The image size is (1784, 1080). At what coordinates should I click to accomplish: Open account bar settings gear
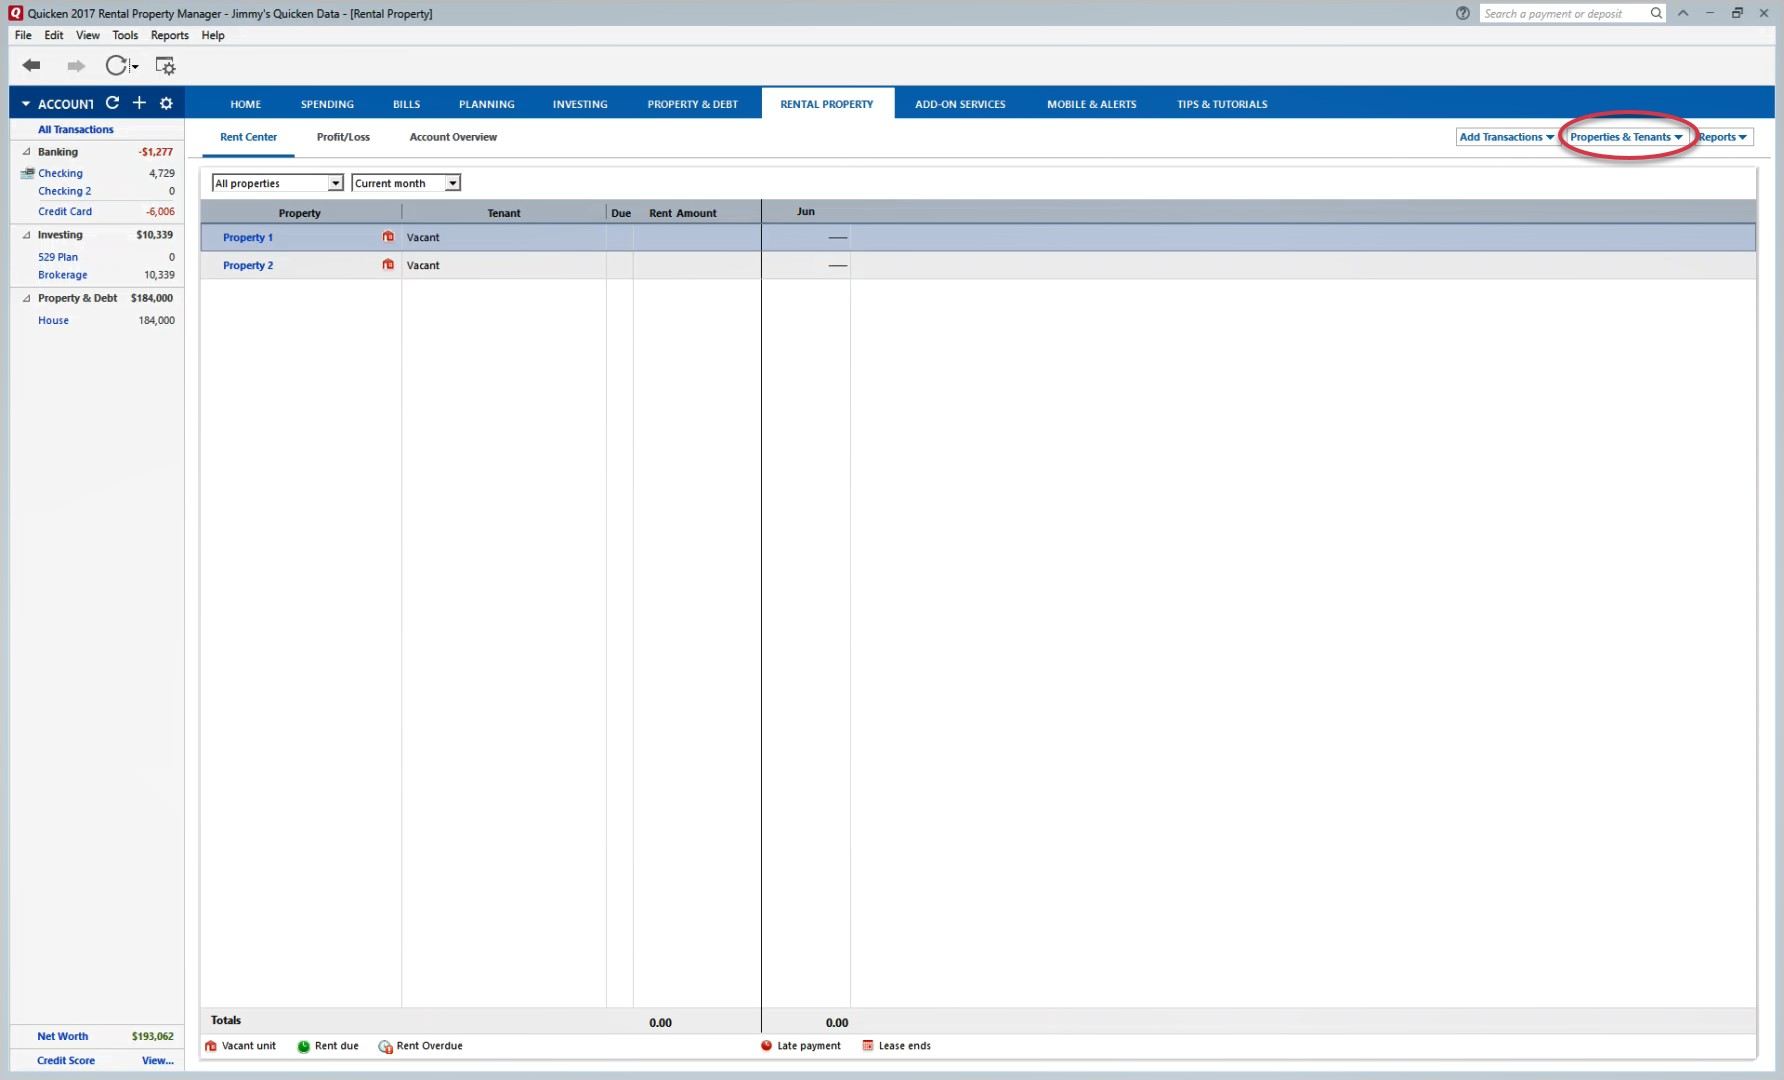click(x=166, y=103)
